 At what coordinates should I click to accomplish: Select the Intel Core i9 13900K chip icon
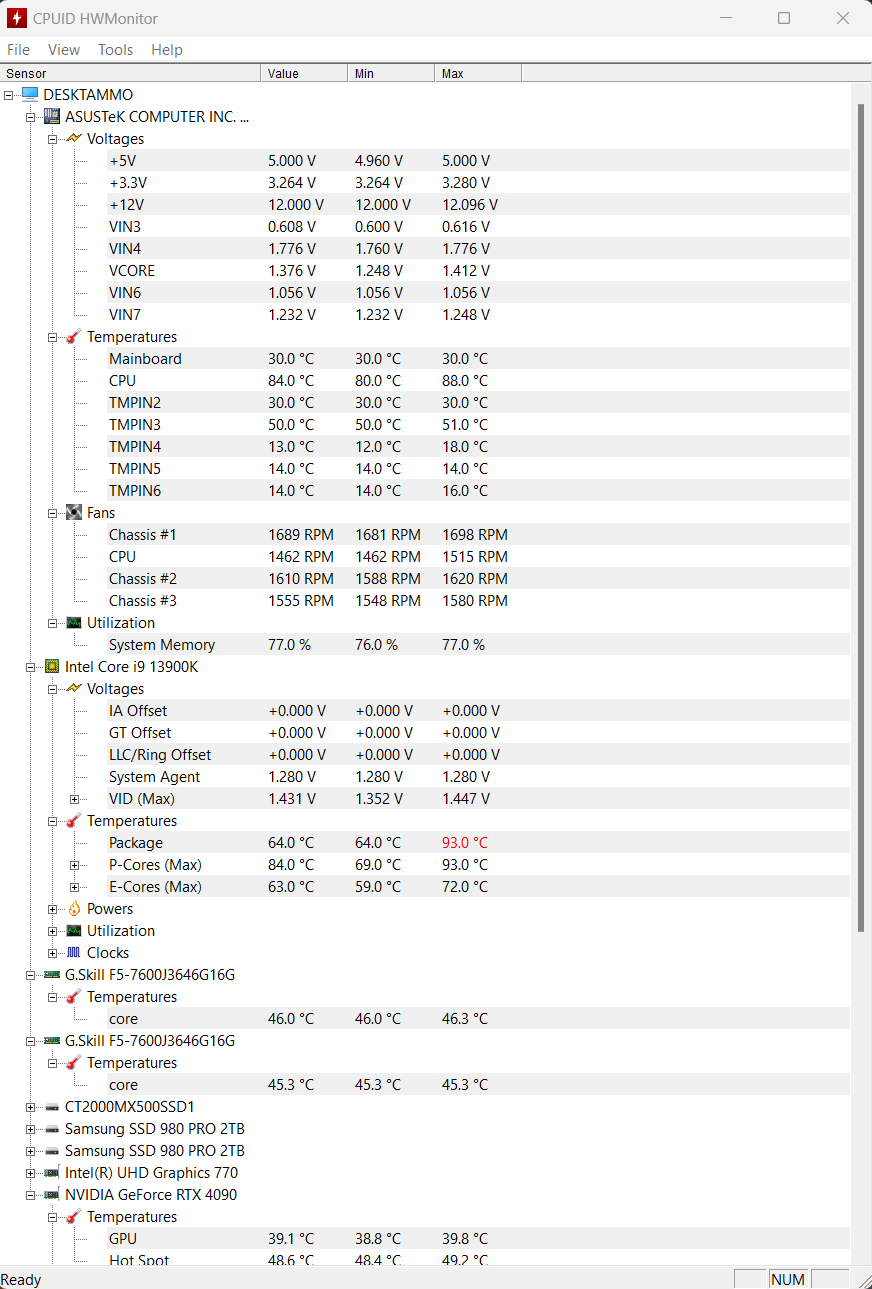[x=52, y=667]
